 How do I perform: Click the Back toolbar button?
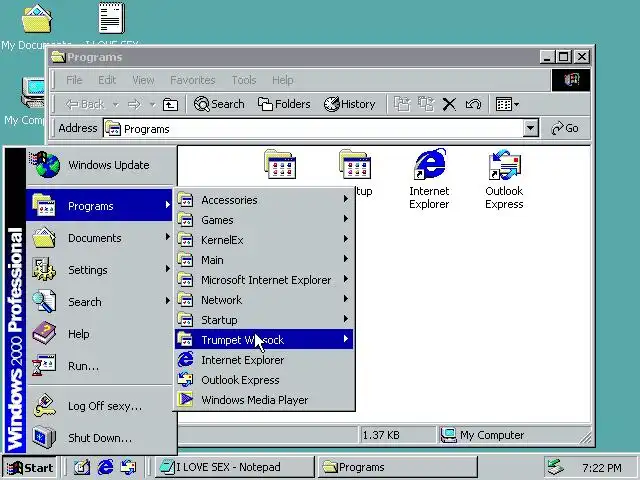click(x=85, y=104)
